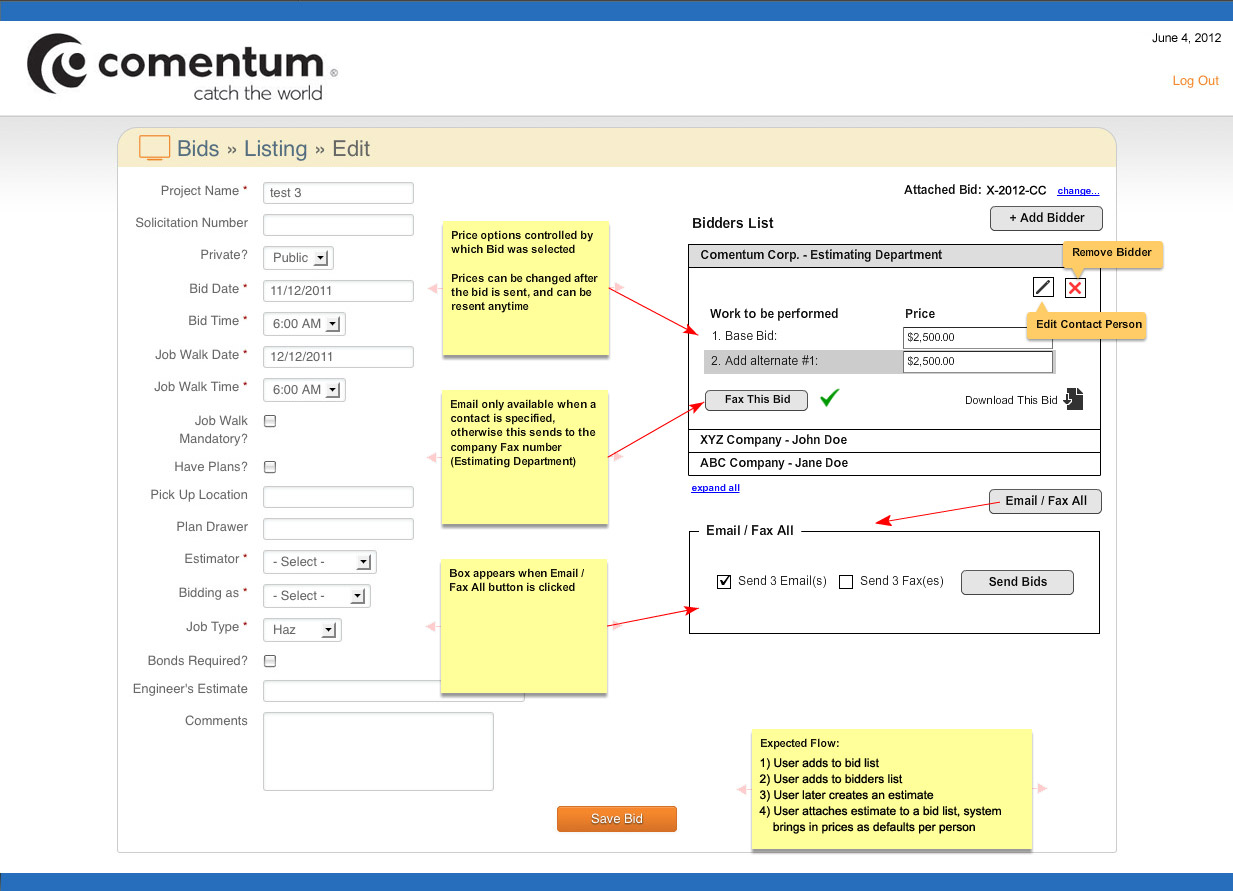1233x891 pixels.
Task: Click the Bonds Required checkbox
Action: pos(269,660)
